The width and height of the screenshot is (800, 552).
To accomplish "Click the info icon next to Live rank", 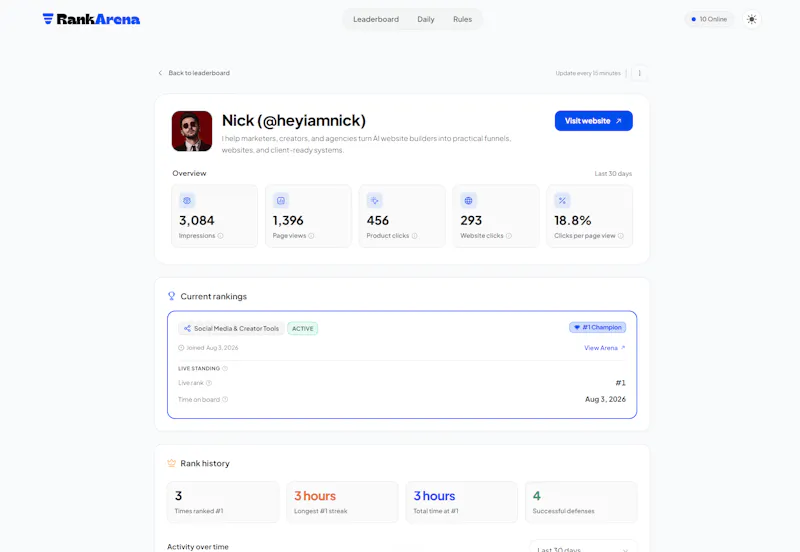I will 209,383.
